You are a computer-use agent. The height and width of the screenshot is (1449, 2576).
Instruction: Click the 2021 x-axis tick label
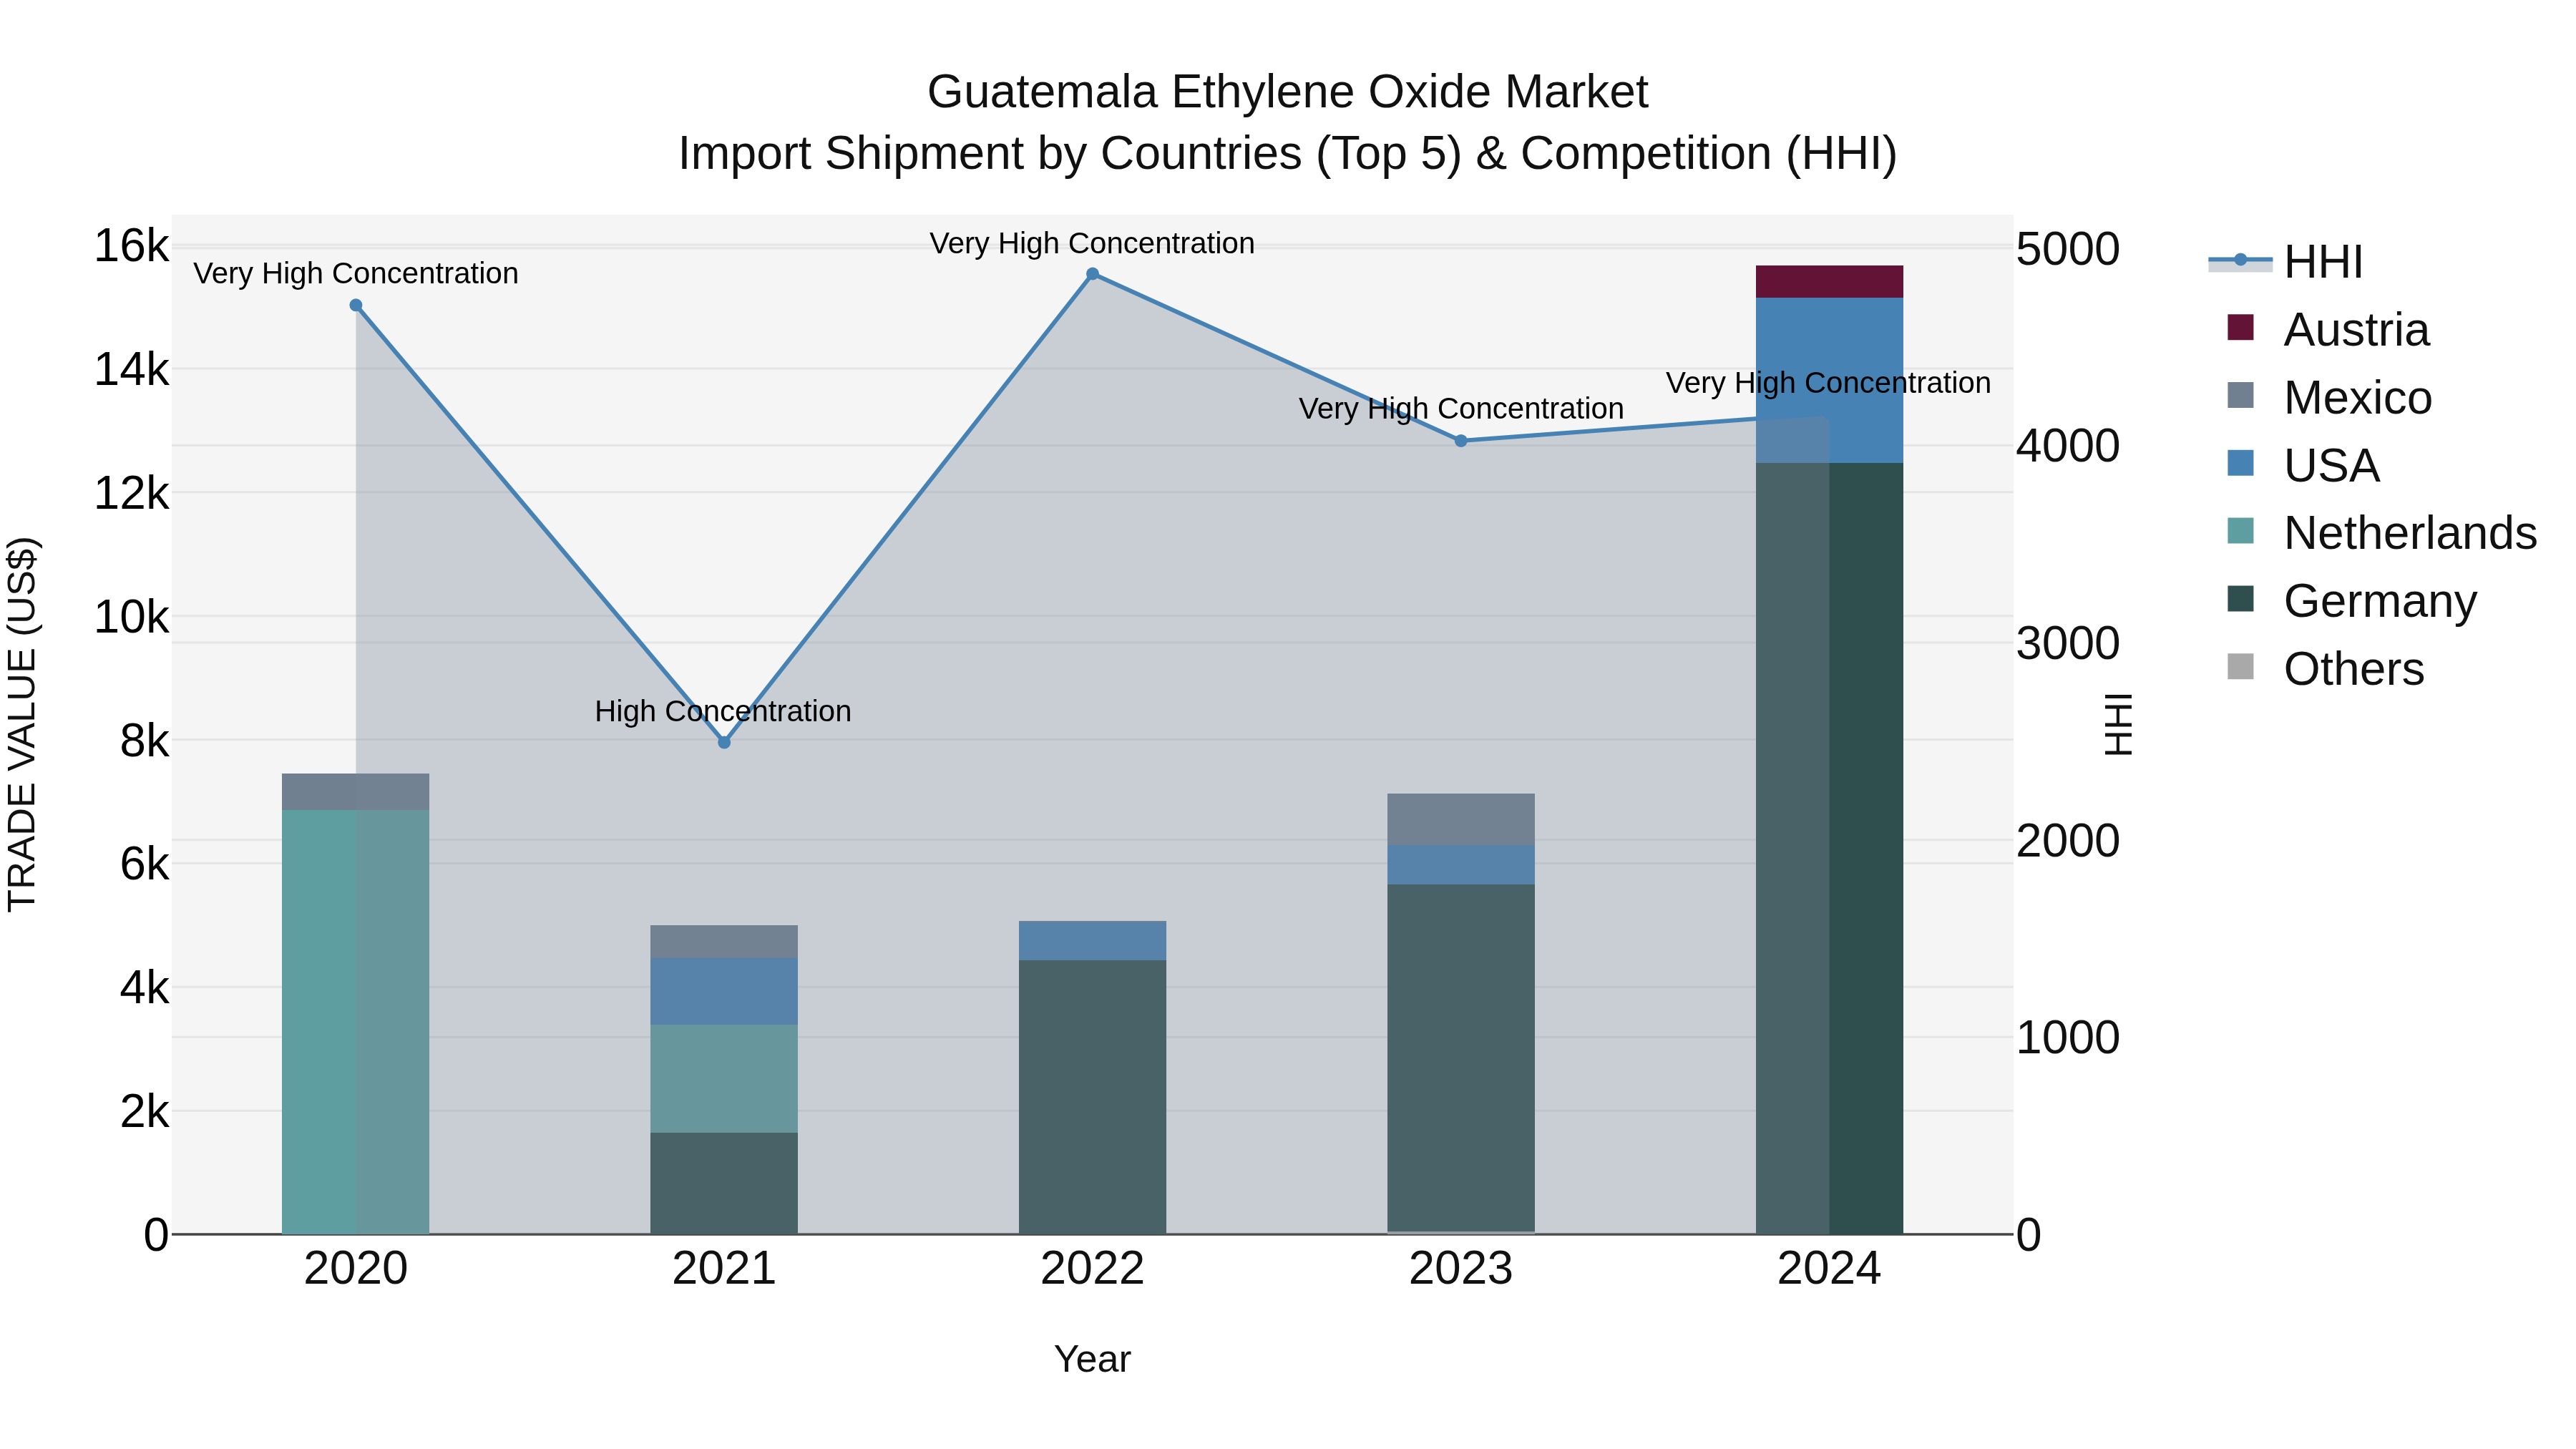724,1269
